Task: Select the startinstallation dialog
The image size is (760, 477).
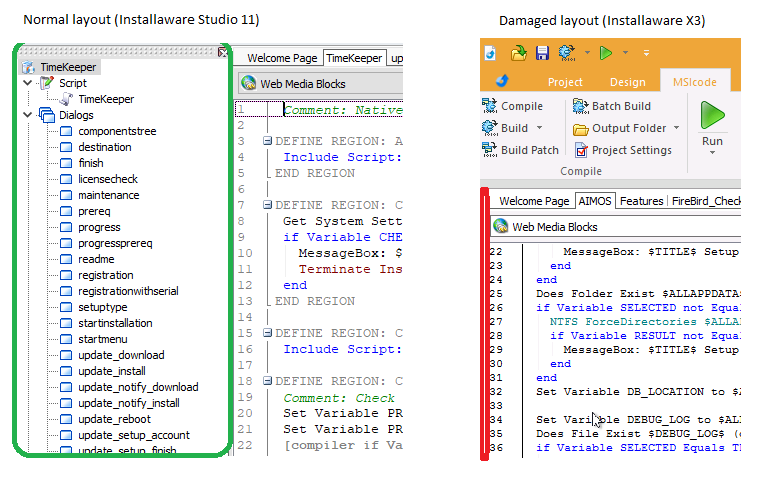Action: (115, 323)
